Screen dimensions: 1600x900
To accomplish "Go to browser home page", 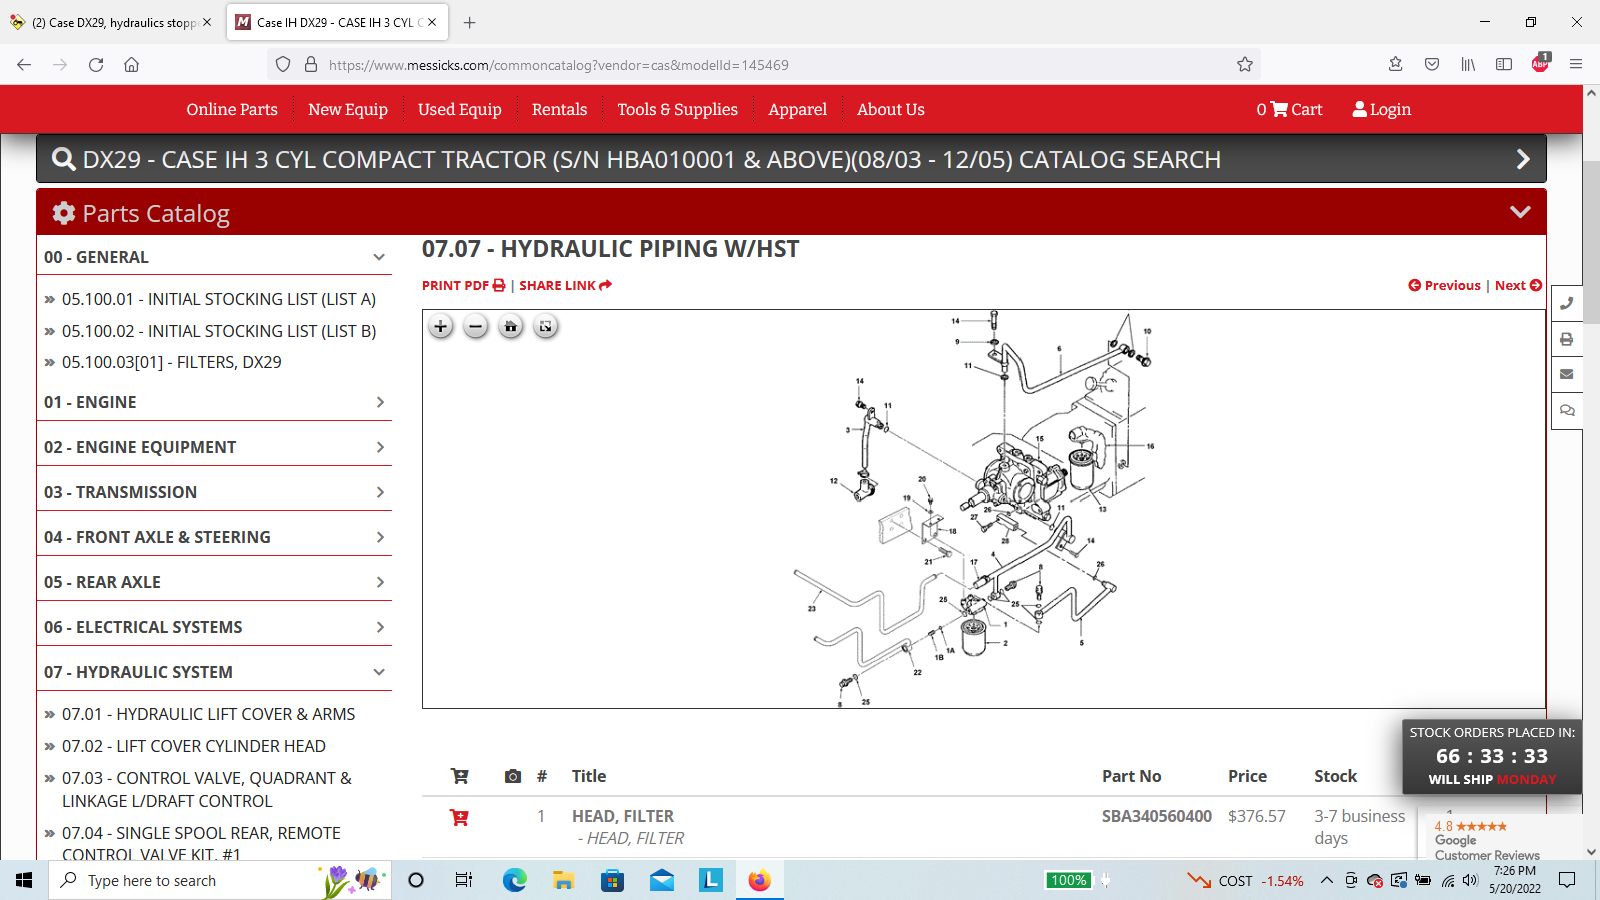I will (x=131, y=64).
